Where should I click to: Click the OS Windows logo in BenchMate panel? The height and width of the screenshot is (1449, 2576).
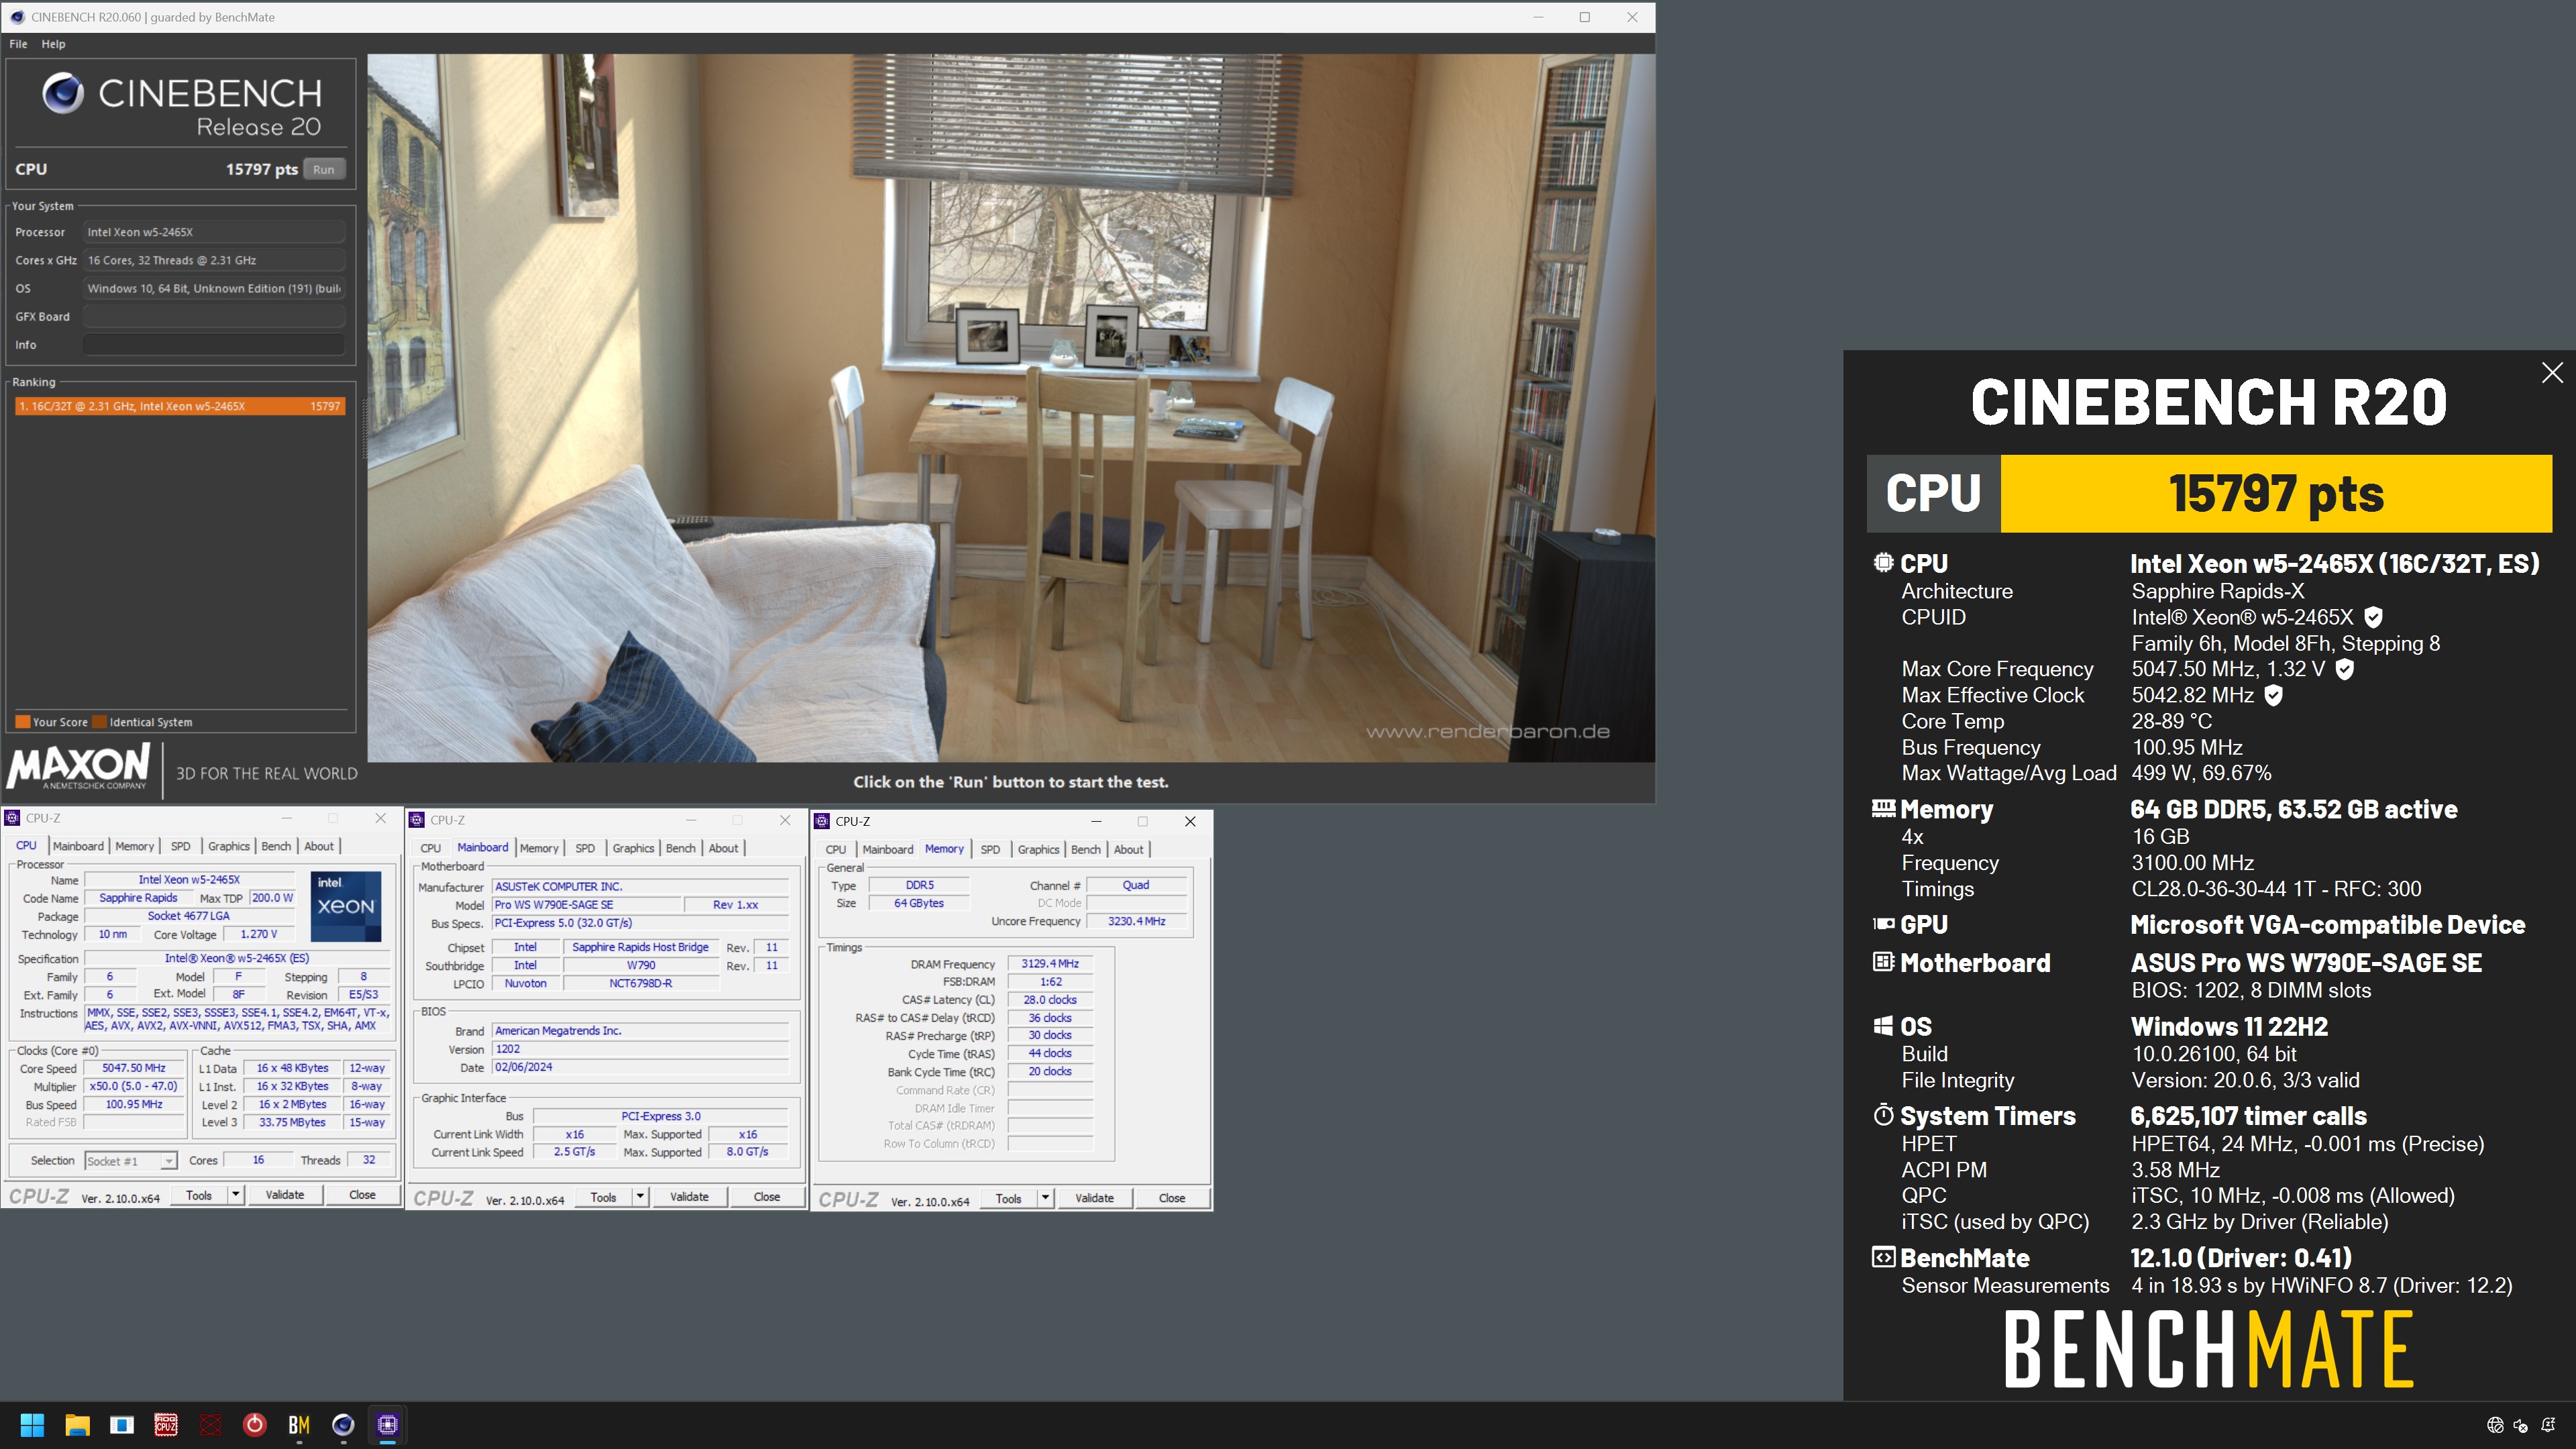coord(1883,1026)
